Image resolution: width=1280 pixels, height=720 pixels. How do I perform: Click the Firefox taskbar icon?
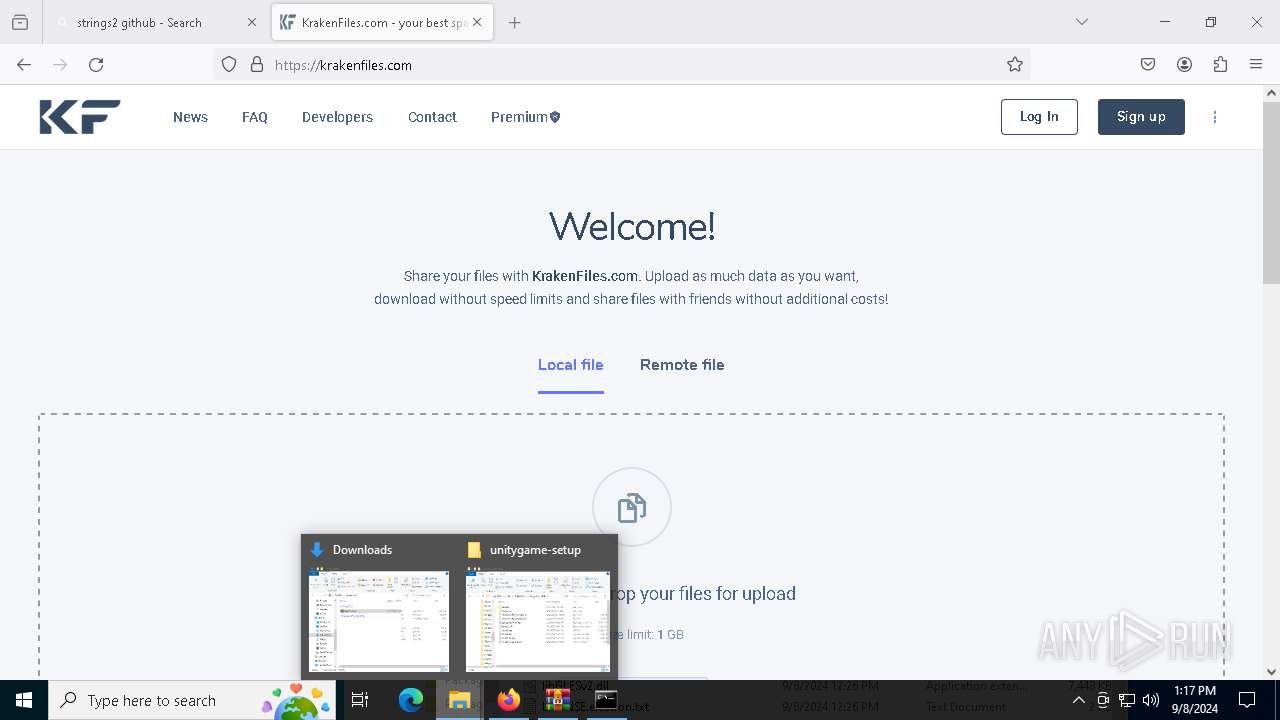[x=508, y=700]
